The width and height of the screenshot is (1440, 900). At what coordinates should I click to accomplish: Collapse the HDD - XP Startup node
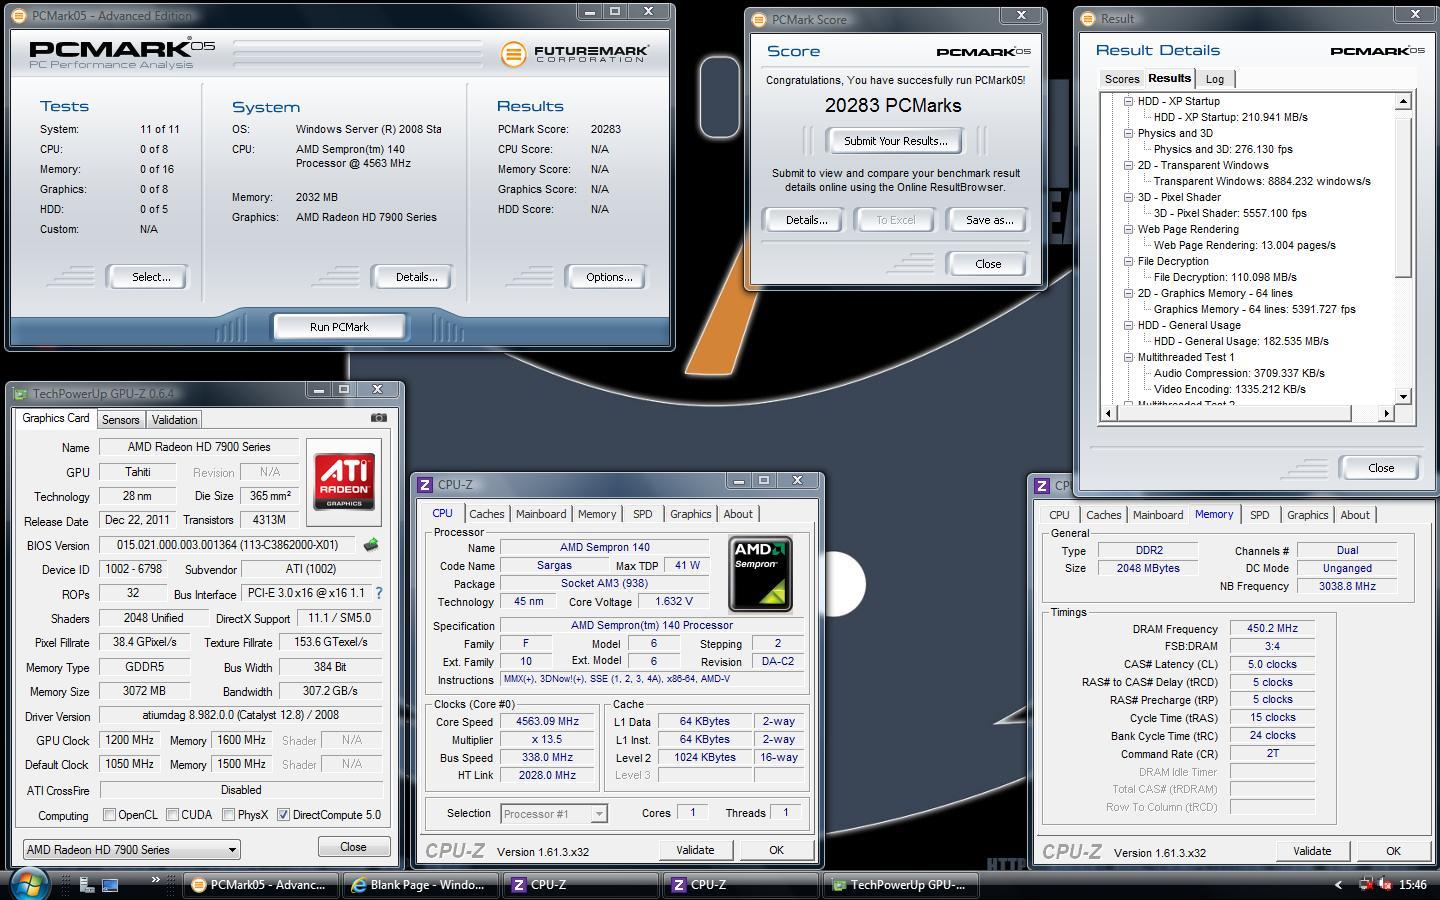[1128, 101]
